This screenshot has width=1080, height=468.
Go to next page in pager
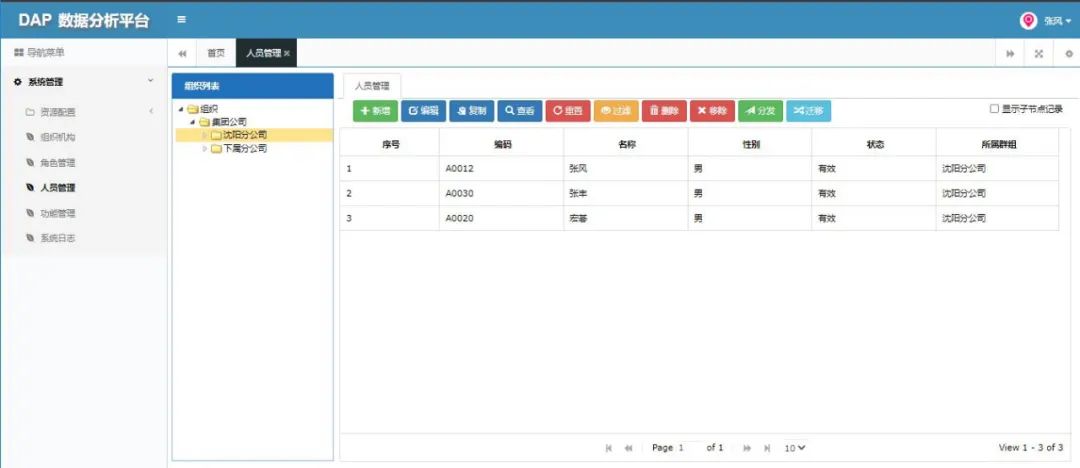click(x=747, y=448)
